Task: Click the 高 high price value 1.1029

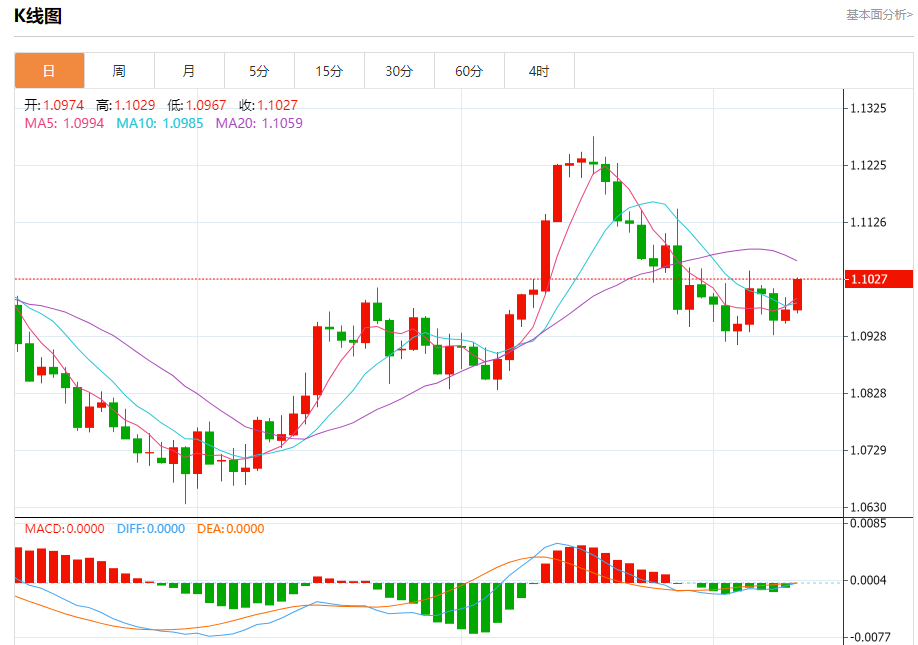Action: tap(135, 105)
